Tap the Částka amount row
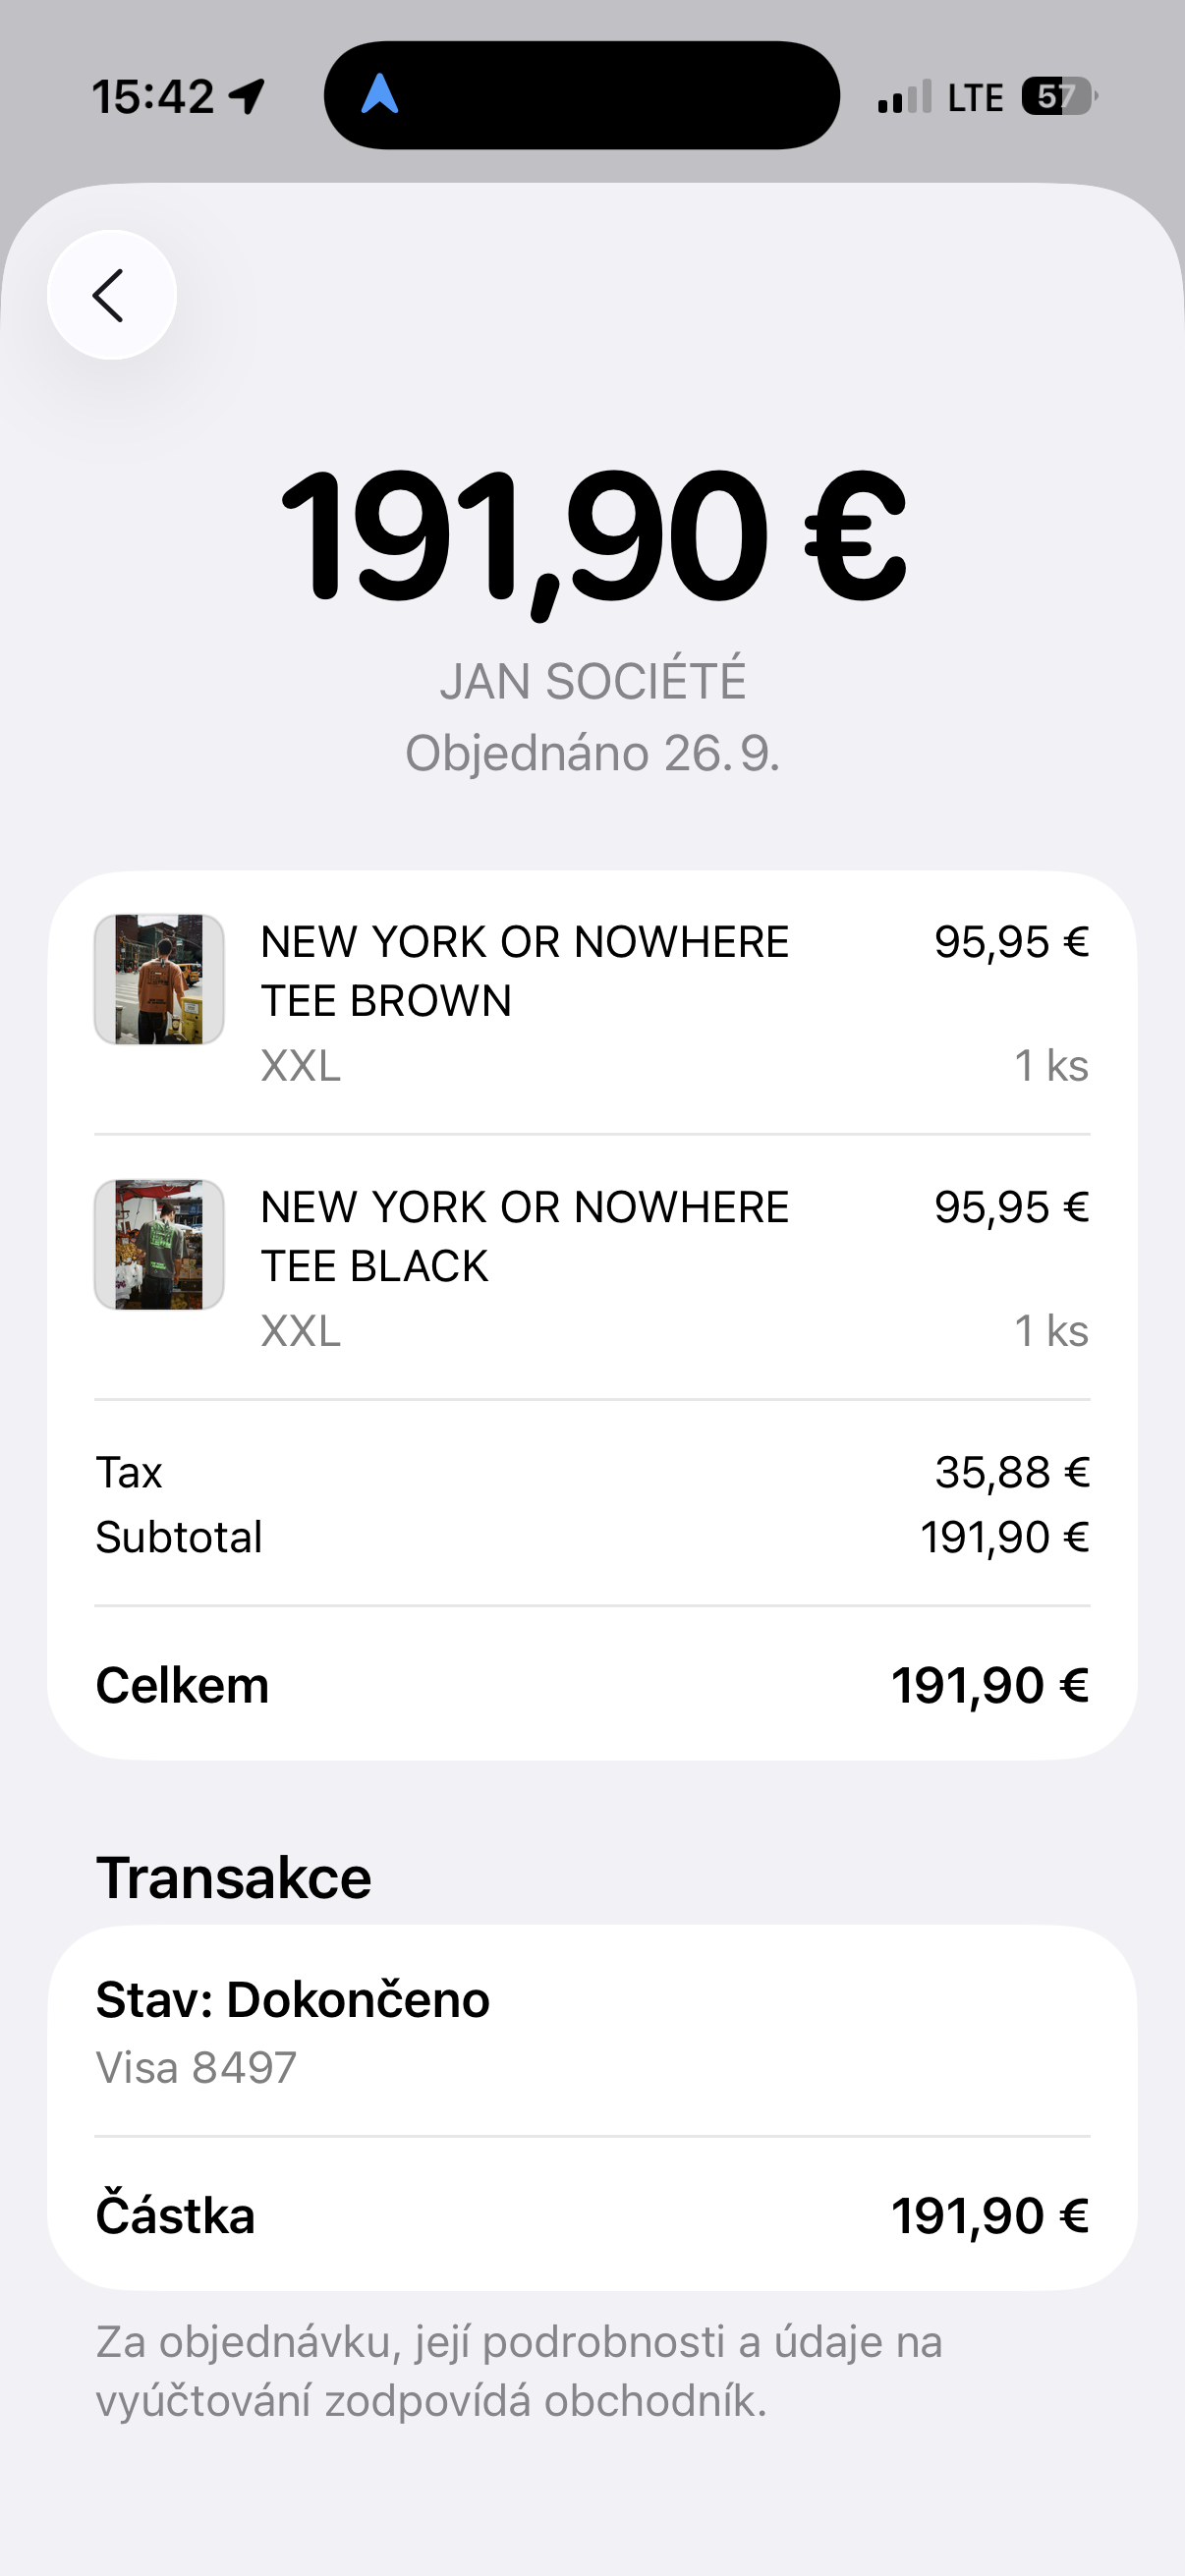 pos(592,2216)
